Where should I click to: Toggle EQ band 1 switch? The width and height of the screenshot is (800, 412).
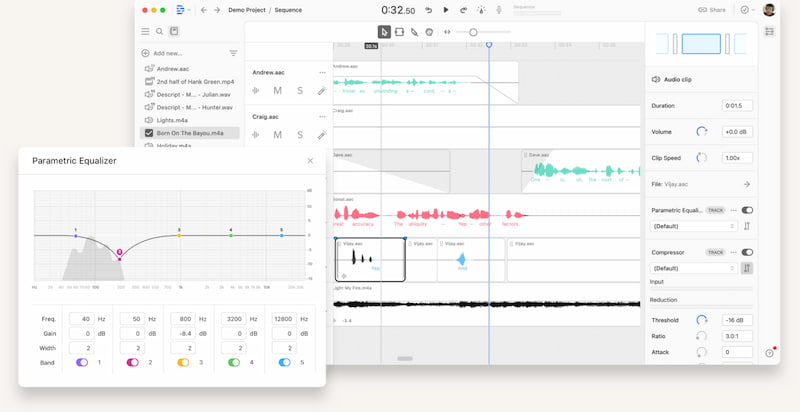coord(82,363)
